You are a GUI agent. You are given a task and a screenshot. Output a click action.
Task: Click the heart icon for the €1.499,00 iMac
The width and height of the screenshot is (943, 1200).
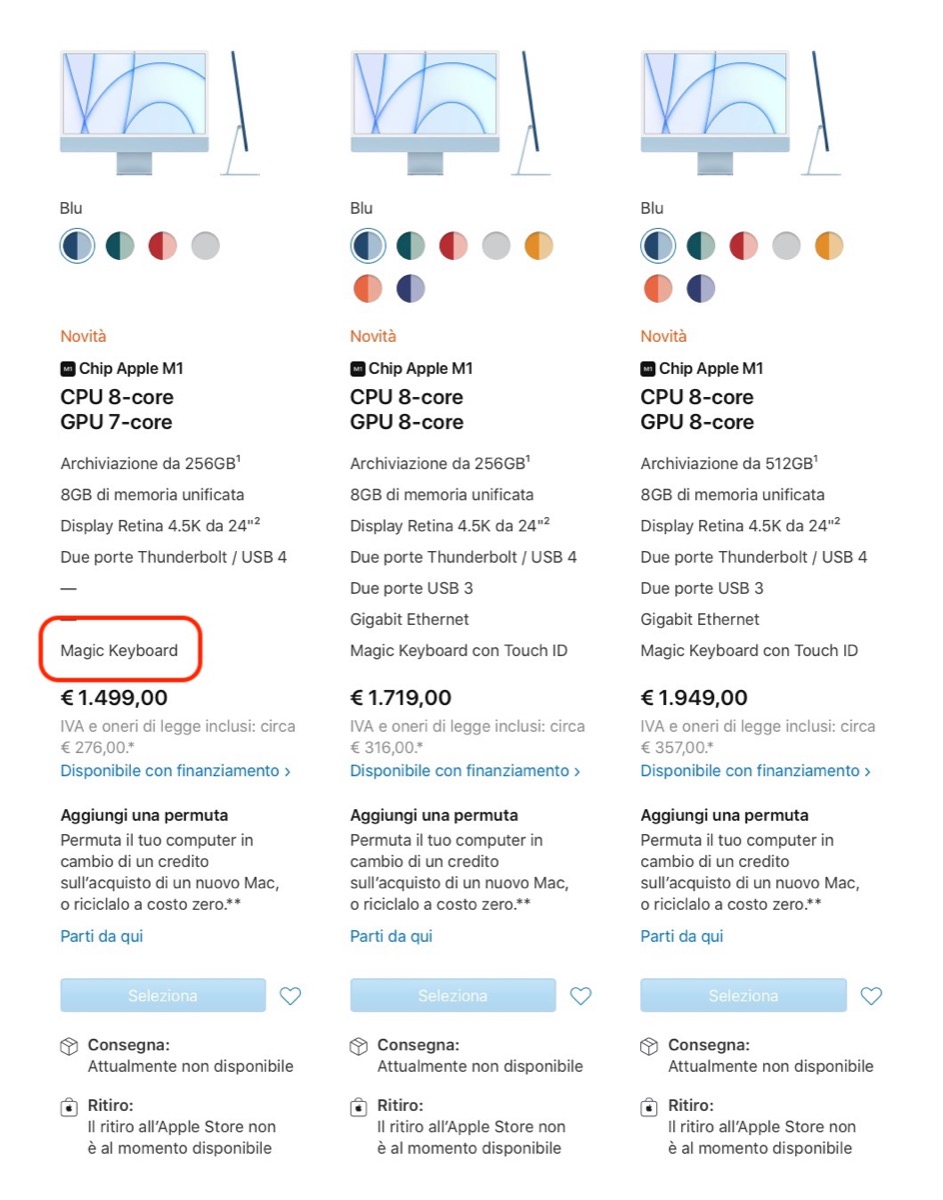290,996
